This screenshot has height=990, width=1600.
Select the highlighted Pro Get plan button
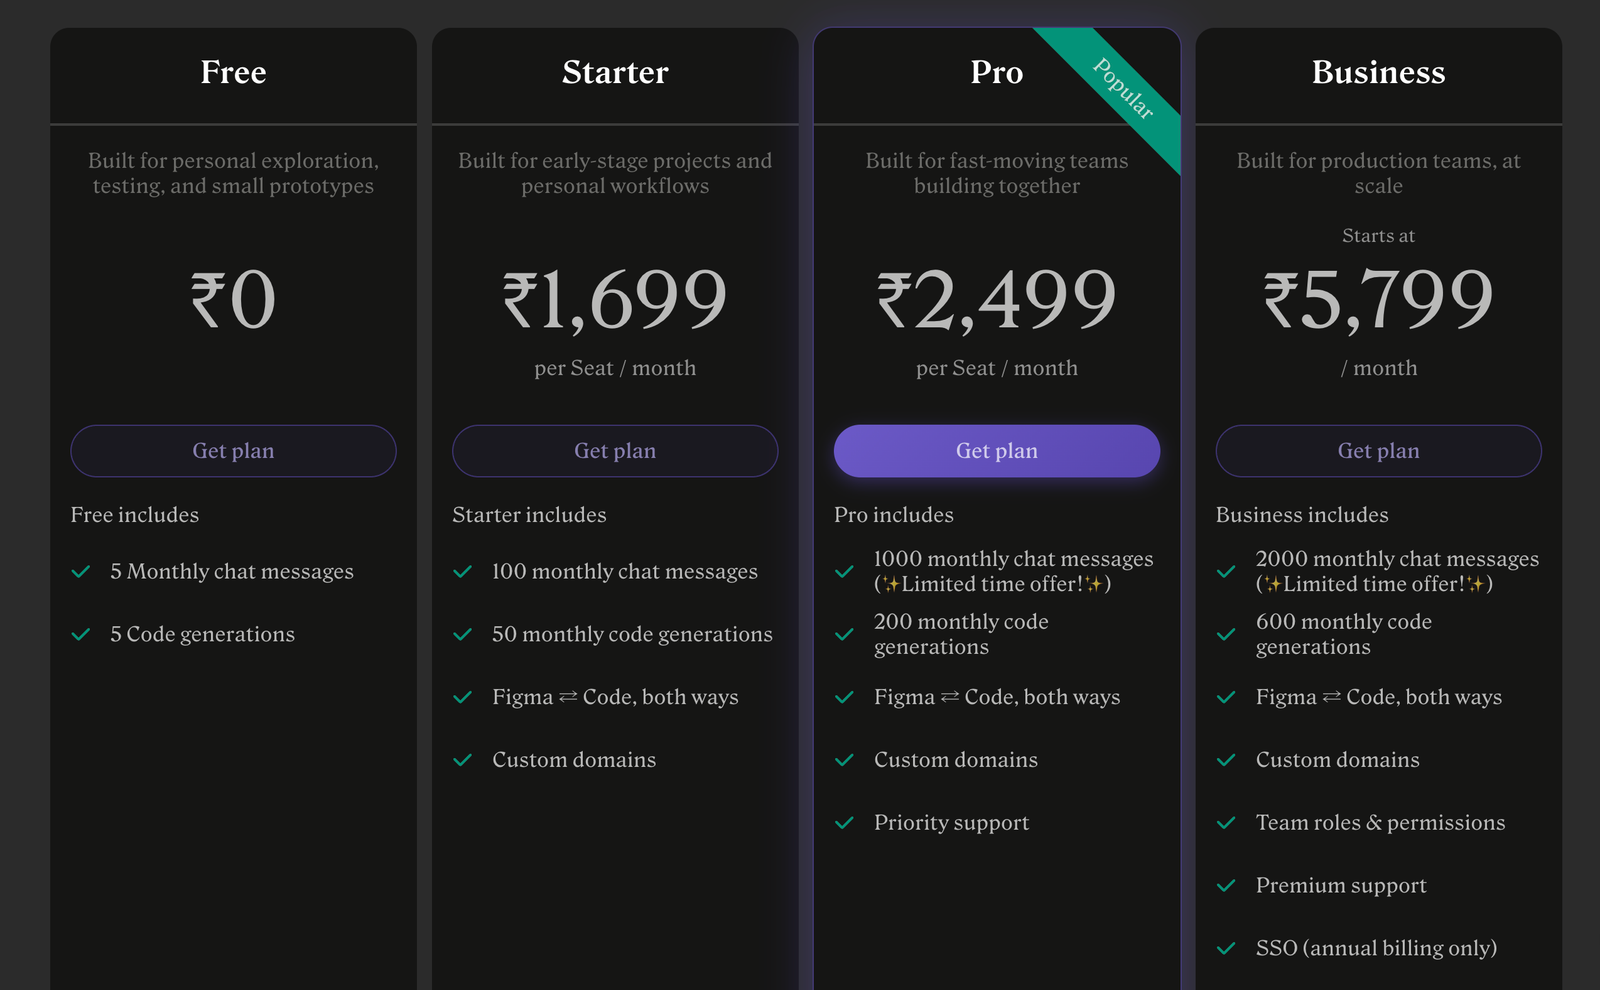[997, 451]
